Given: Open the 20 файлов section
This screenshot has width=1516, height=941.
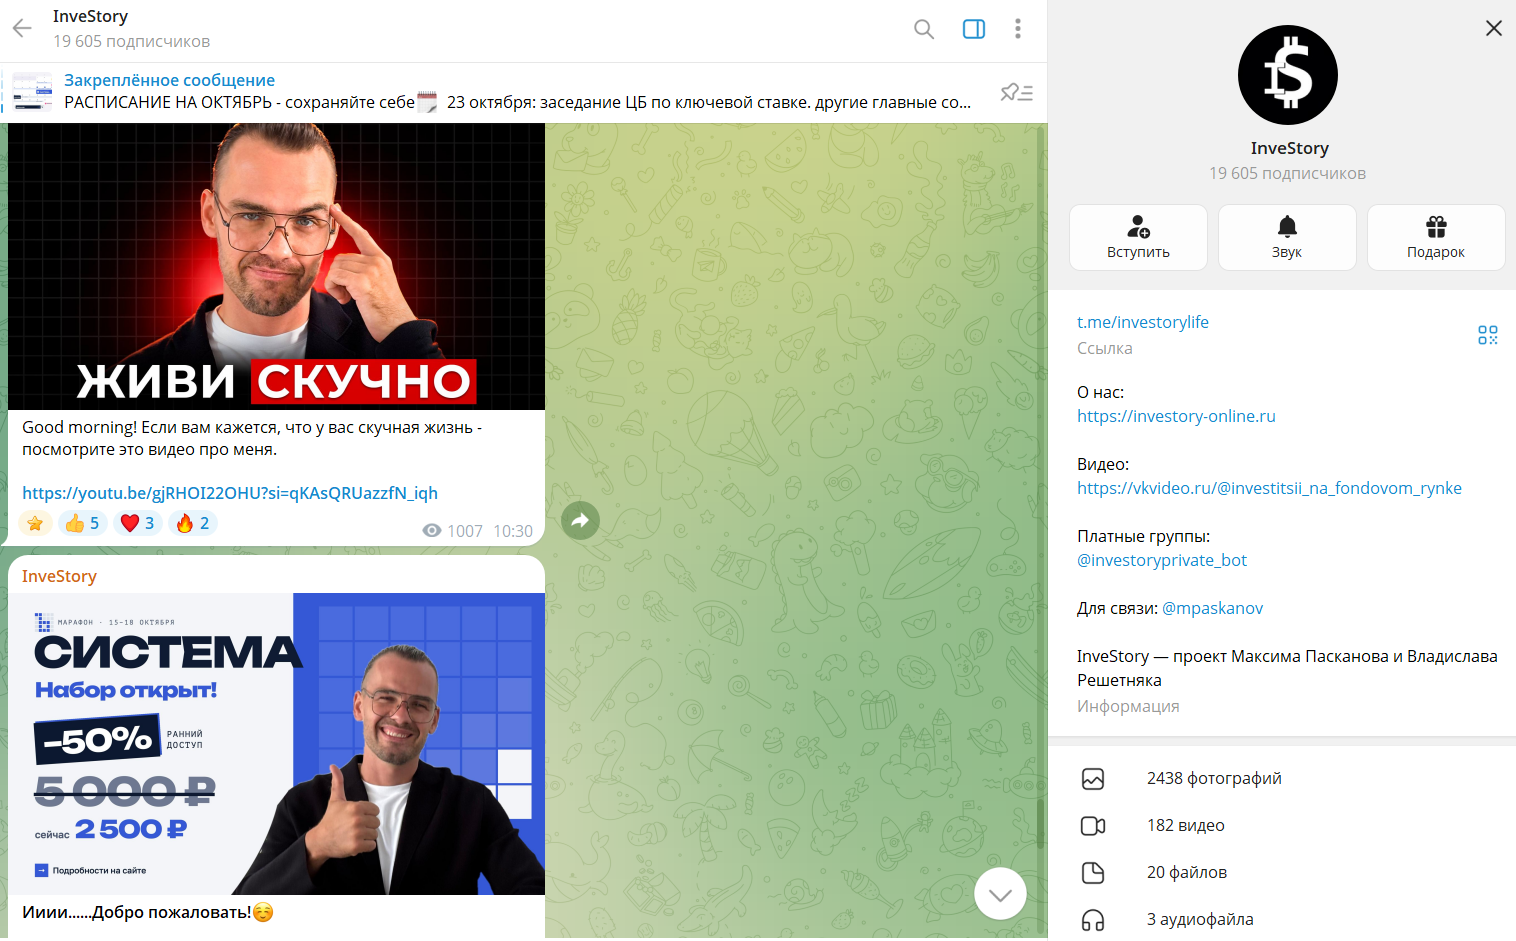Looking at the screenshot, I should click(1282, 873).
